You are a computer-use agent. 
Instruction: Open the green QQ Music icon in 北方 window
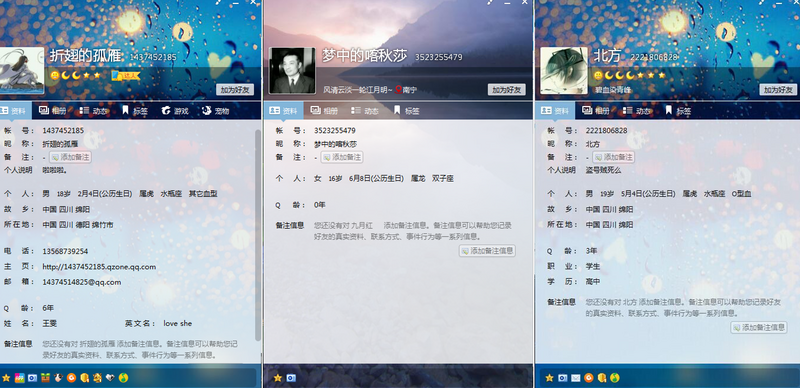click(615, 378)
